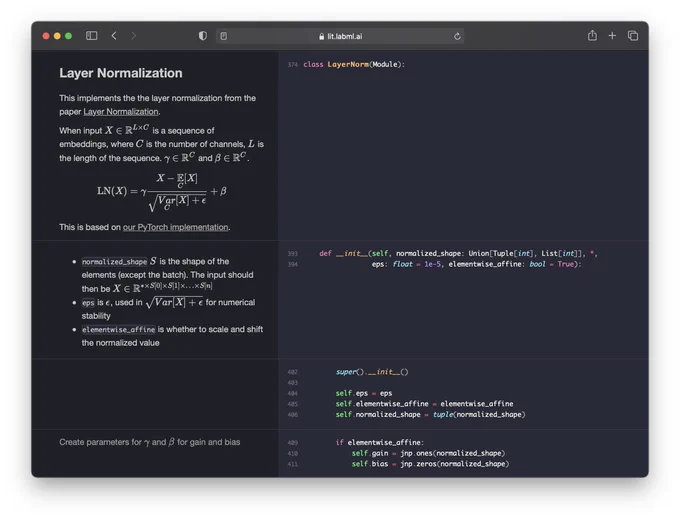
Task: Maximize the window with the green button
Action: [x=69, y=36]
